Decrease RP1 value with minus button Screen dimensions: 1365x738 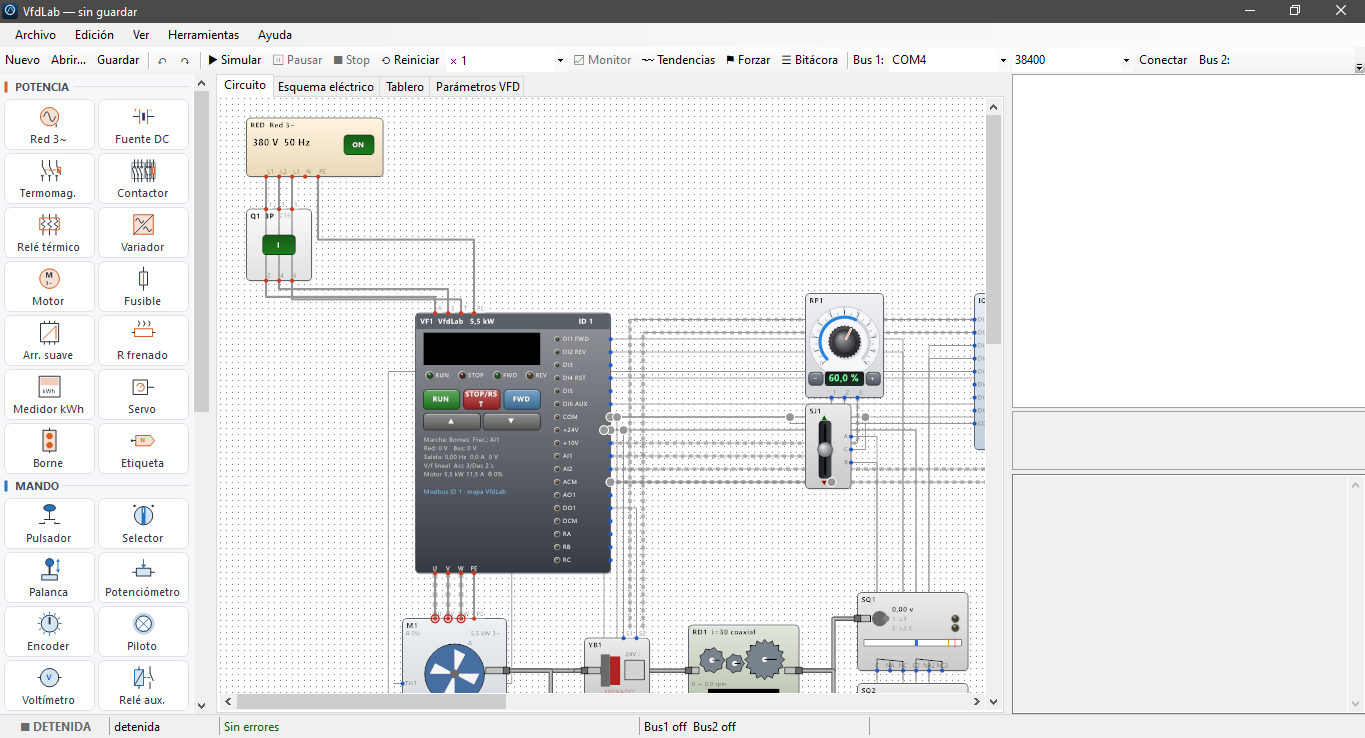pyautogui.click(x=816, y=379)
